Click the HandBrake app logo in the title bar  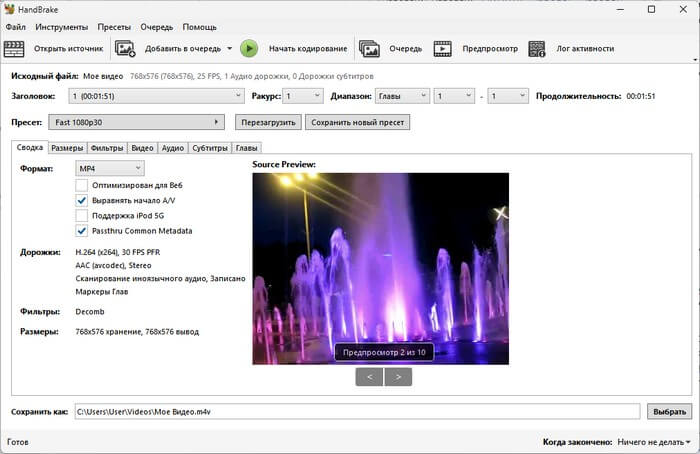pos(9,9)
